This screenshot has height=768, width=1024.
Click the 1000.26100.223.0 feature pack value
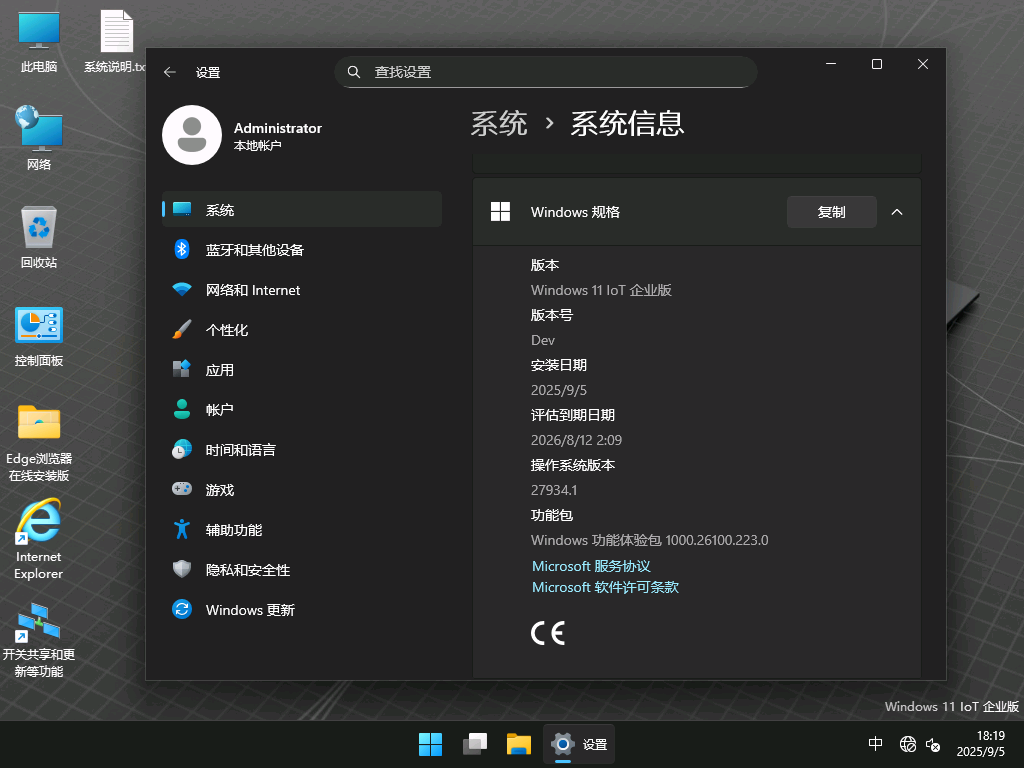pyautogui.click(x=716, y=540)
